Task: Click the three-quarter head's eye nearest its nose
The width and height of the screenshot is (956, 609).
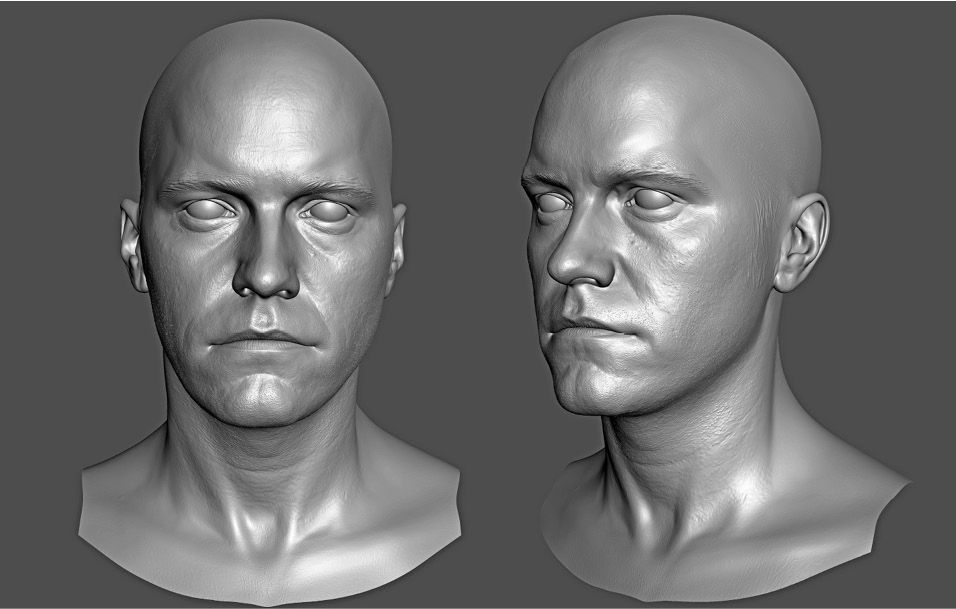Action: tap(551, 202)
